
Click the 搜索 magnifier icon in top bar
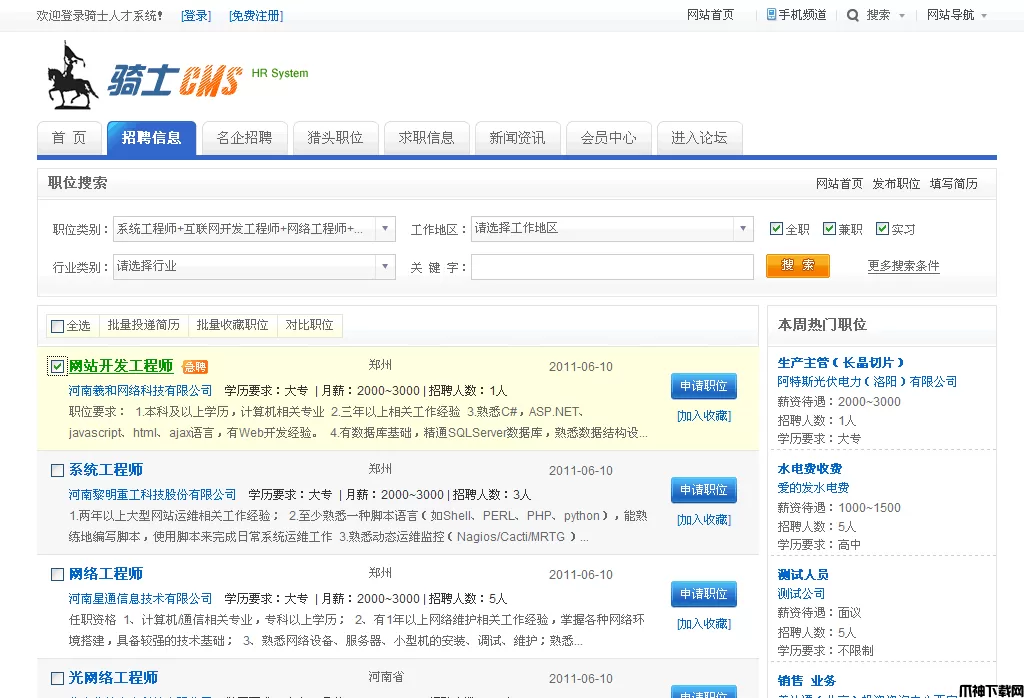[x=852, y=15]
